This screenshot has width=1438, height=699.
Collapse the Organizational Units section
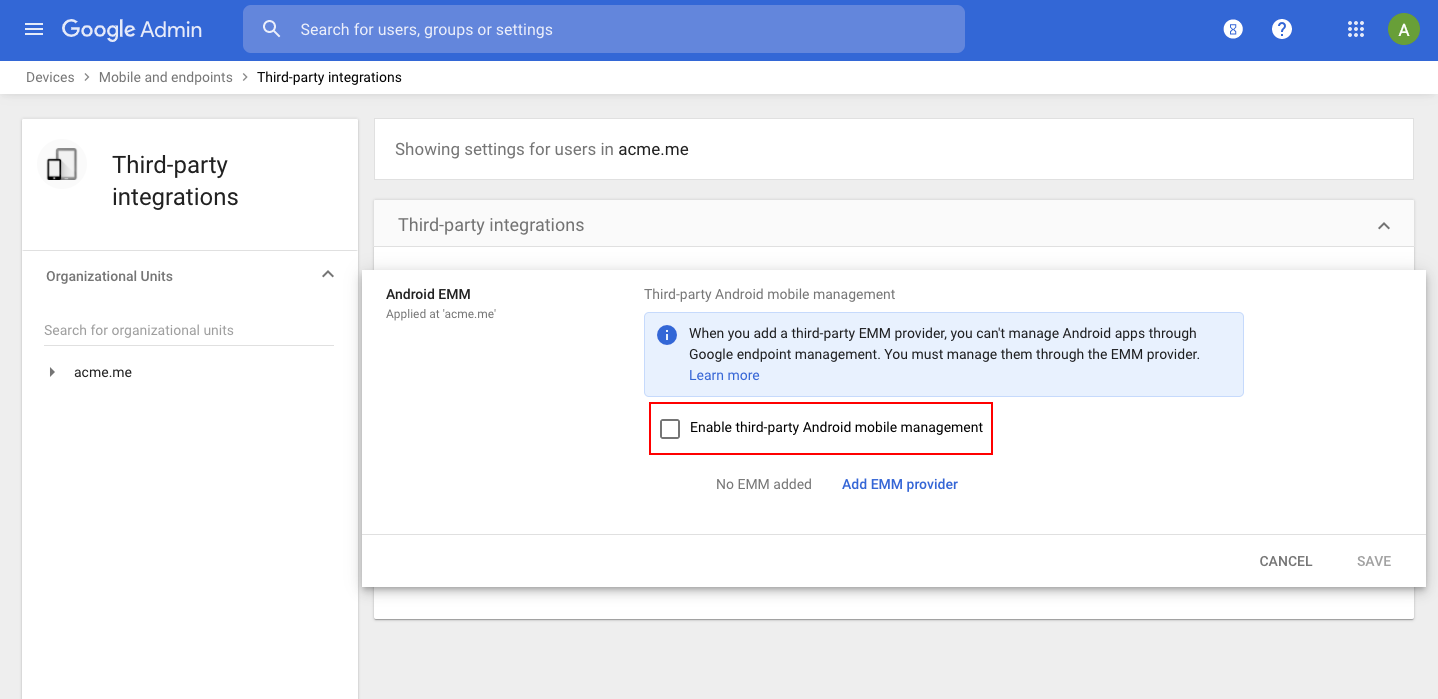[x=327, y=275]
